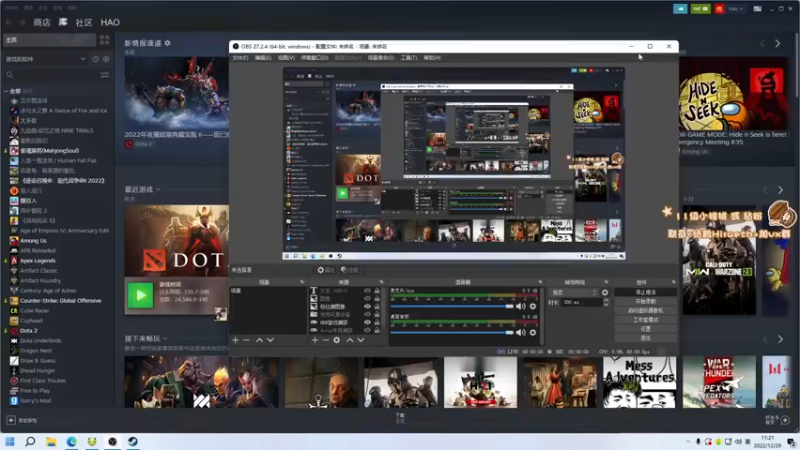Add a new scene in OBS Scenes panel
The width and height of the screenshot is (800, 450).
coord(235,340)
